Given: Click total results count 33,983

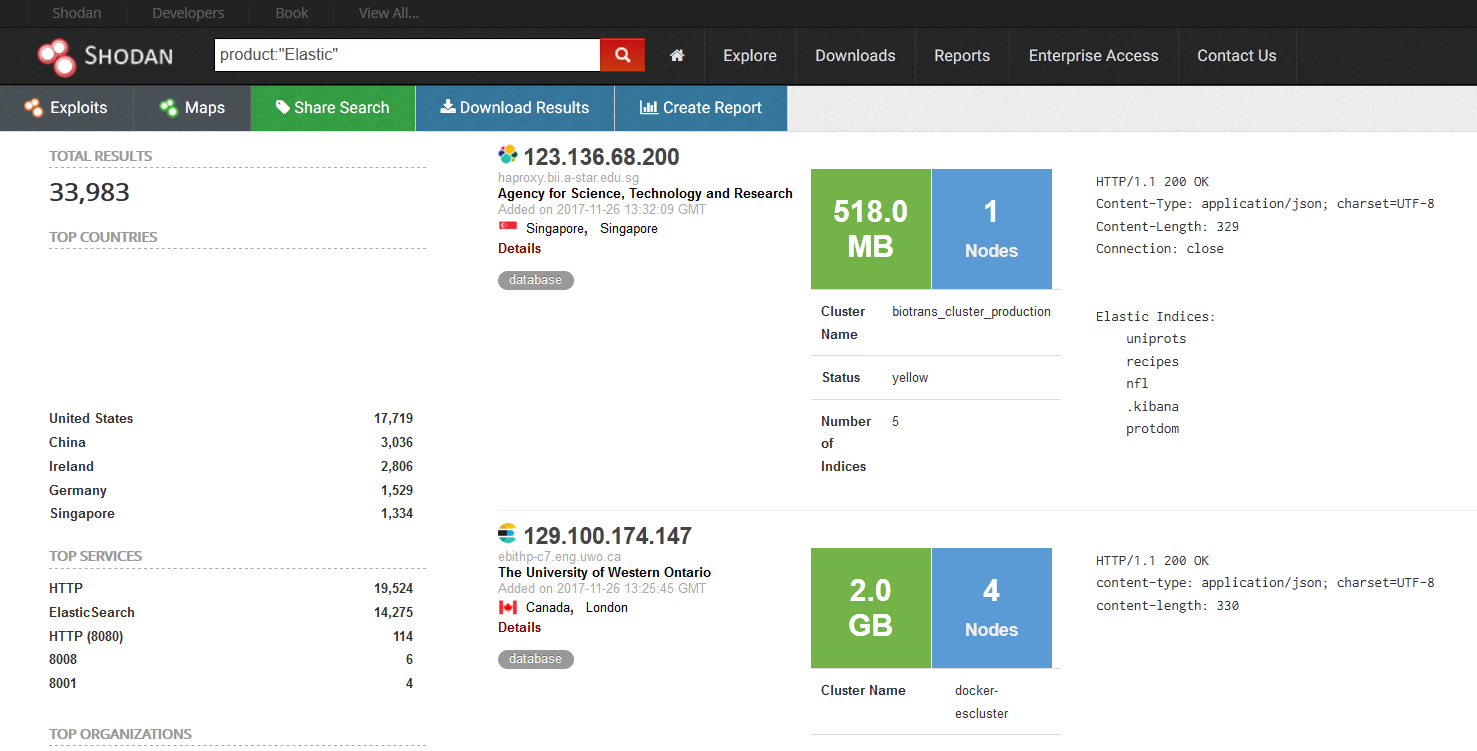Looking at the screenshot, I should point(89,192).
